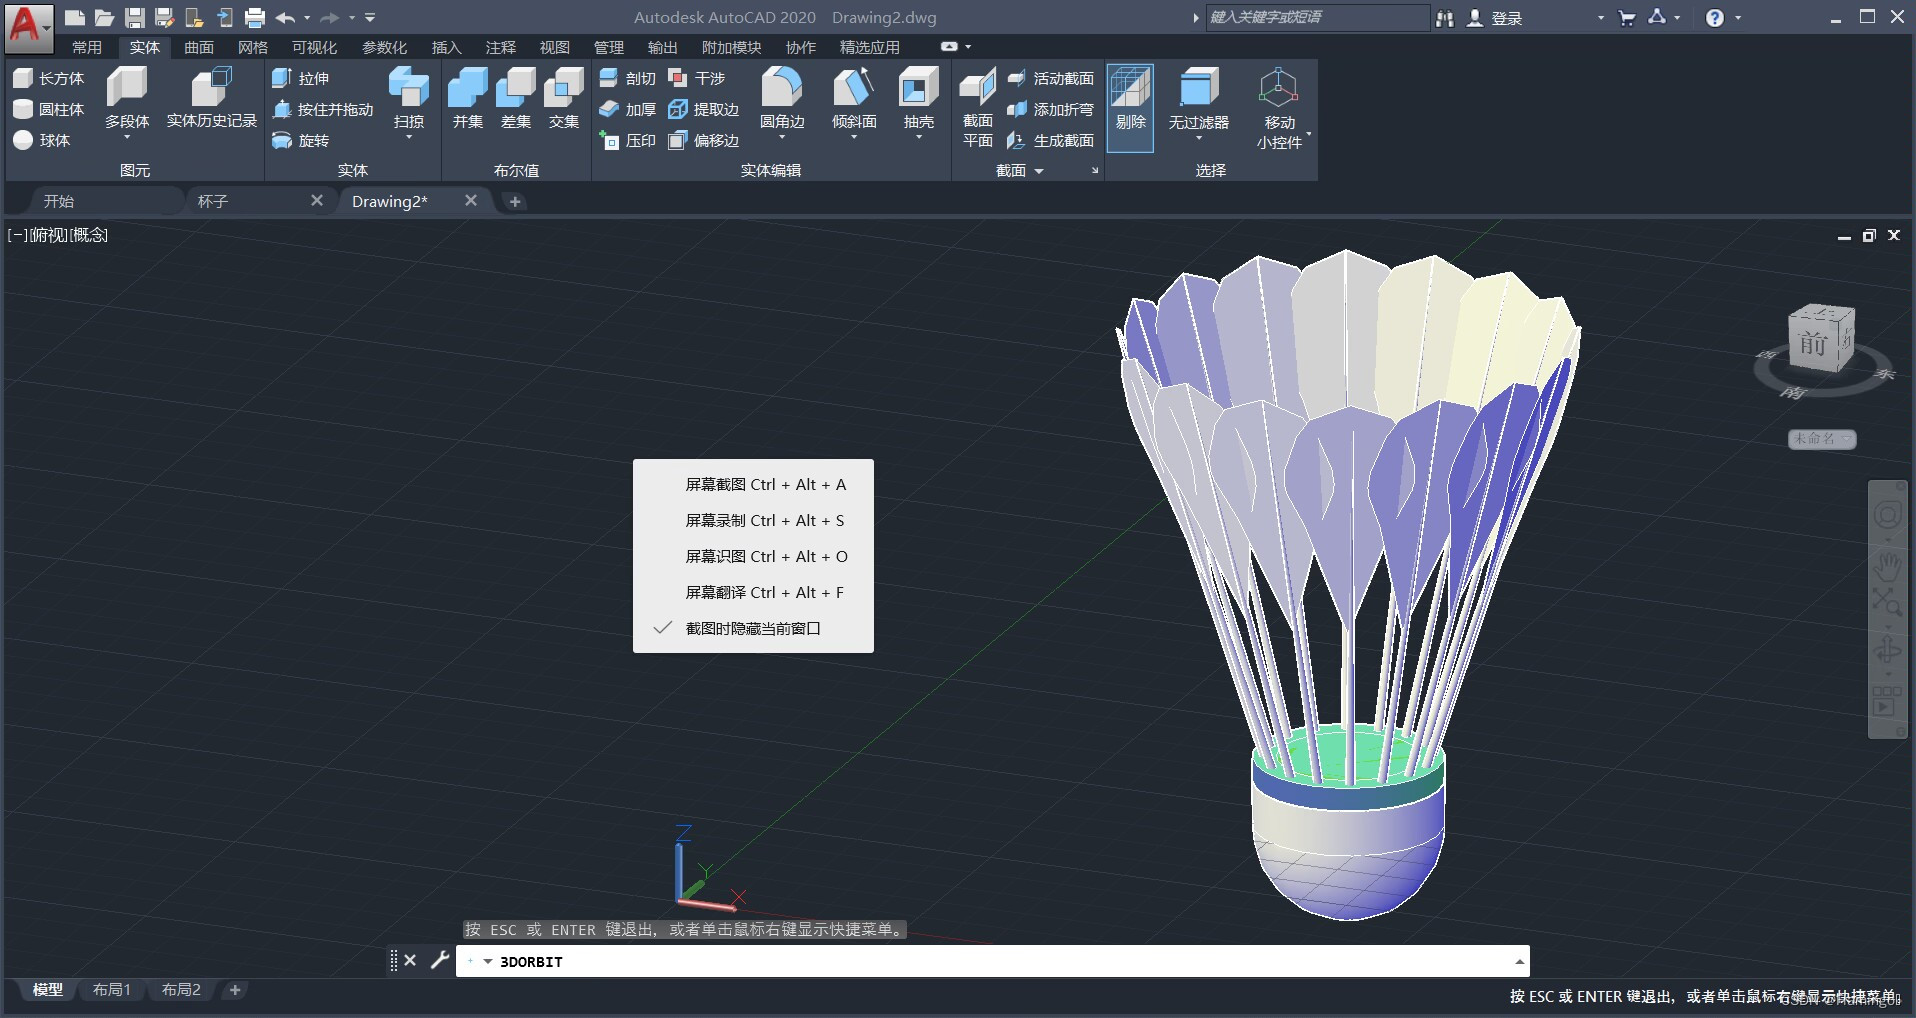Select the 偏移边 offset edge tool

click(x=704, y=140)
